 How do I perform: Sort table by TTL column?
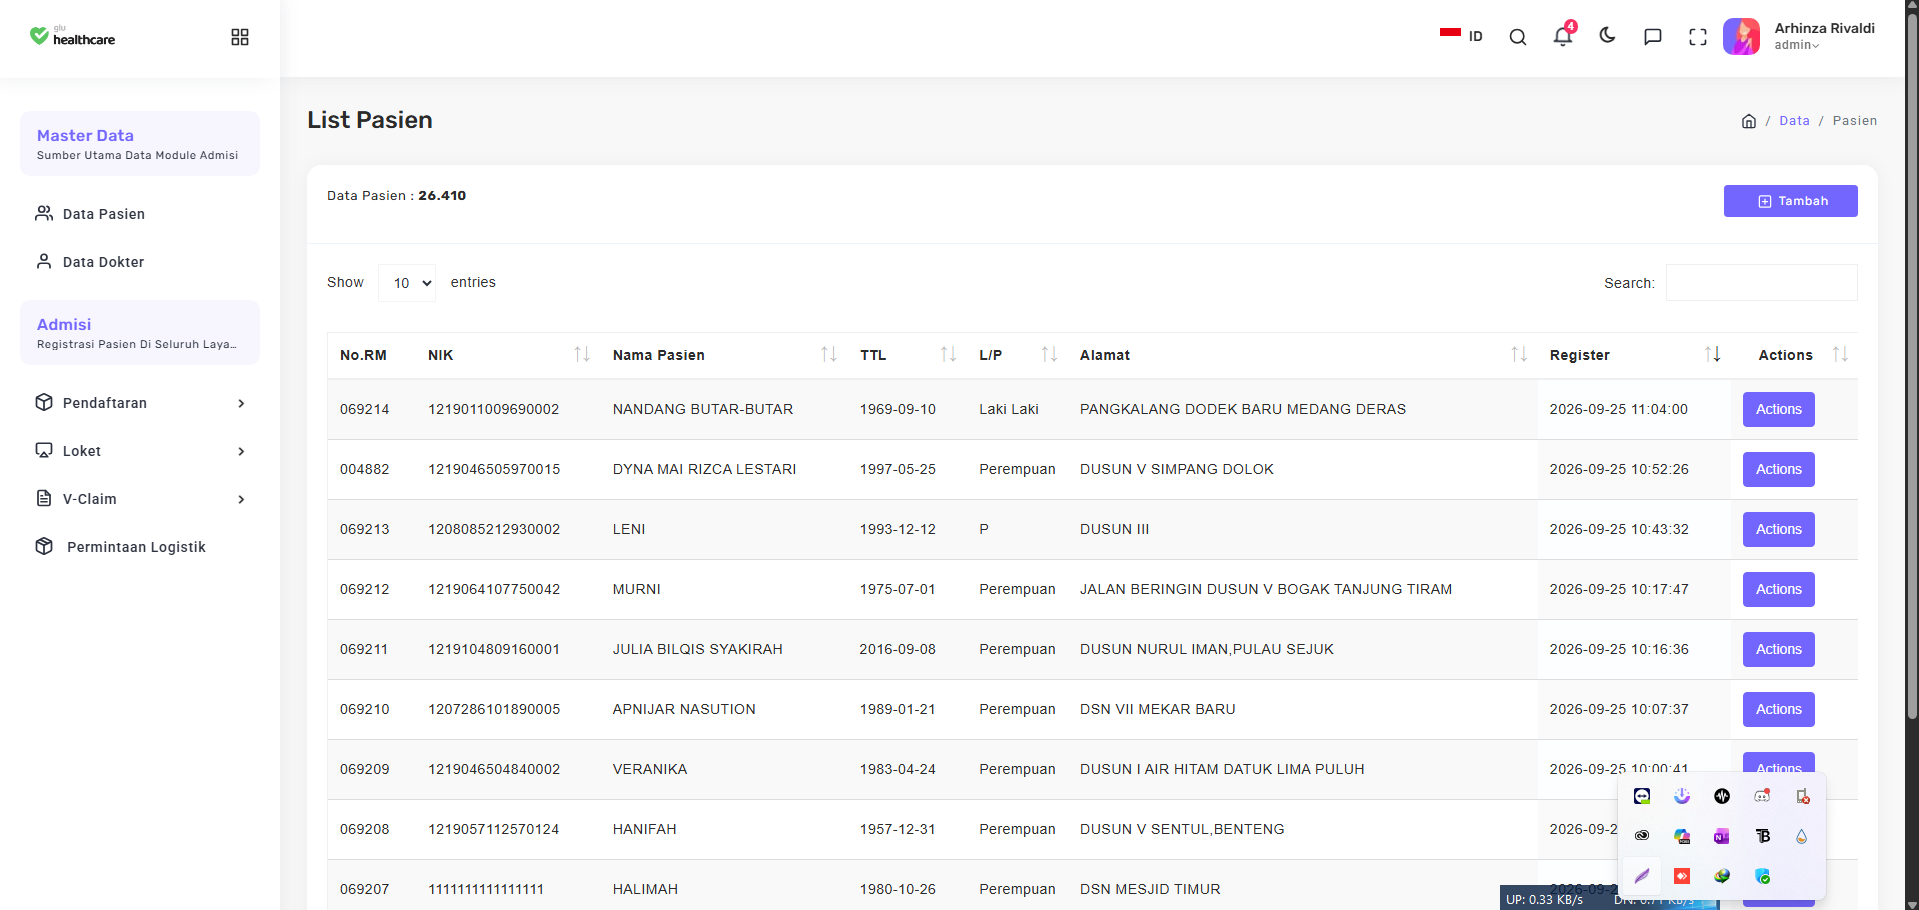point(907,355)
